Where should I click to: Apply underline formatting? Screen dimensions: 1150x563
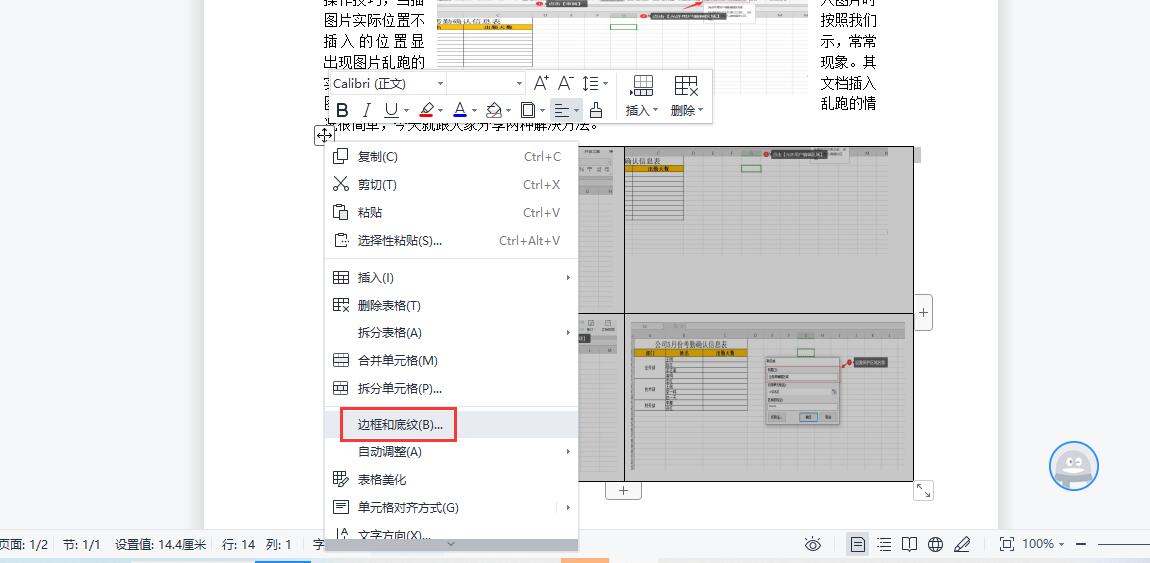click(x=391, y=111)
